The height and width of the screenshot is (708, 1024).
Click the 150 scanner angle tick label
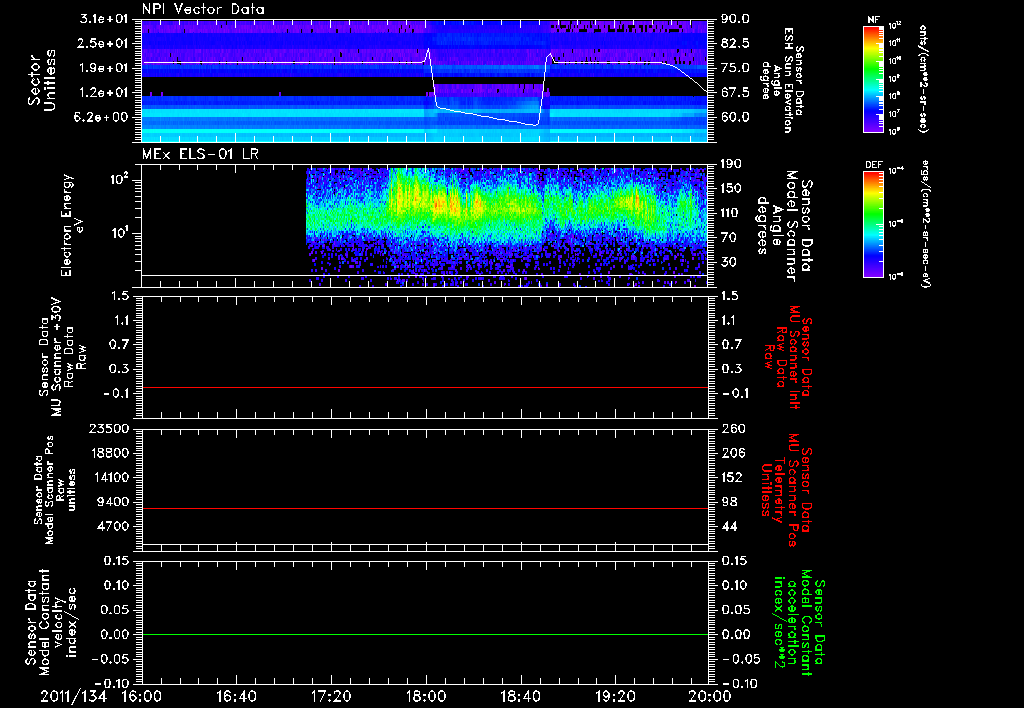pyautogui.click(x=732, y=188)
